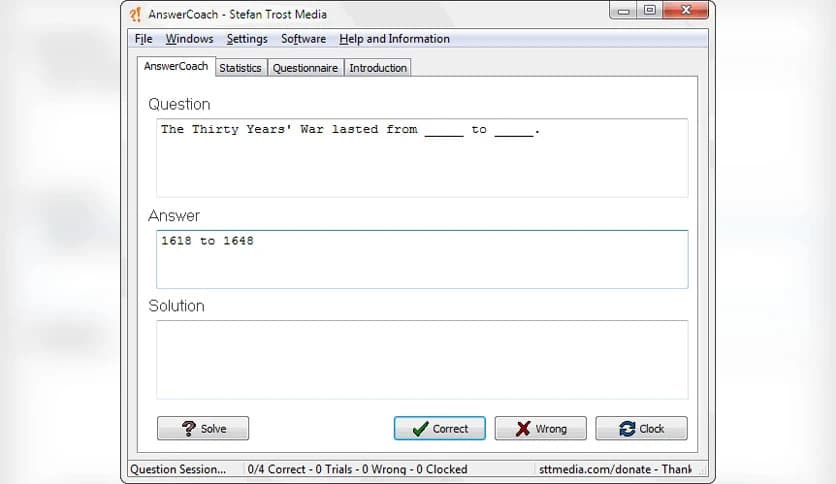The image size is (836, 484).
Task: Click the Solve button
Action: (203, 428)
